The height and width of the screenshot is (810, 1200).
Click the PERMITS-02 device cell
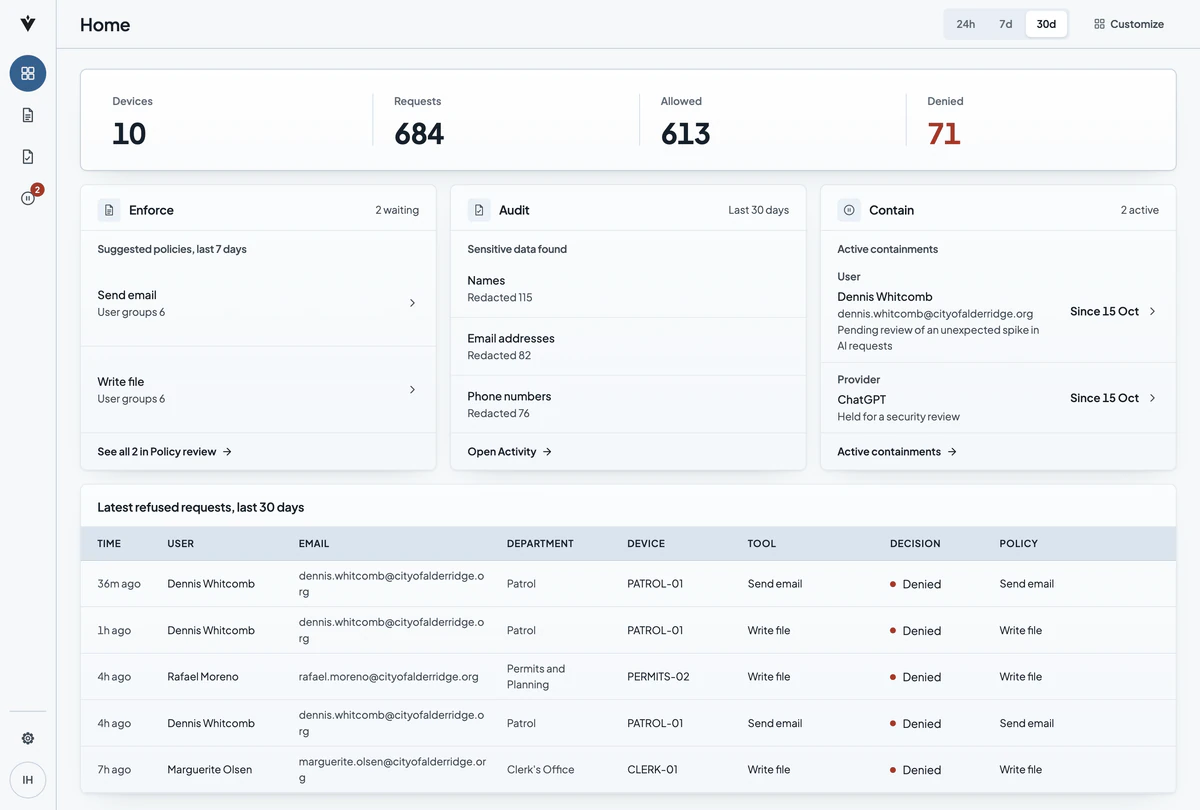658,677
